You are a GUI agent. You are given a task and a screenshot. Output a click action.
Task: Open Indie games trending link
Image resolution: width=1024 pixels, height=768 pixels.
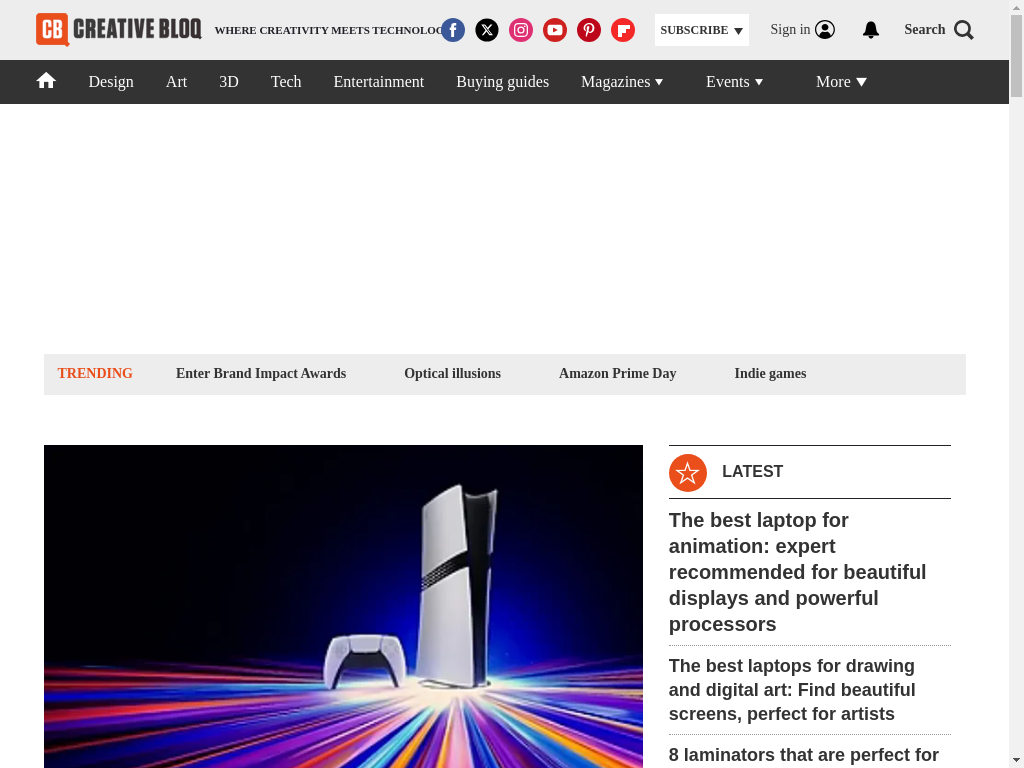(x=771, y=374)
